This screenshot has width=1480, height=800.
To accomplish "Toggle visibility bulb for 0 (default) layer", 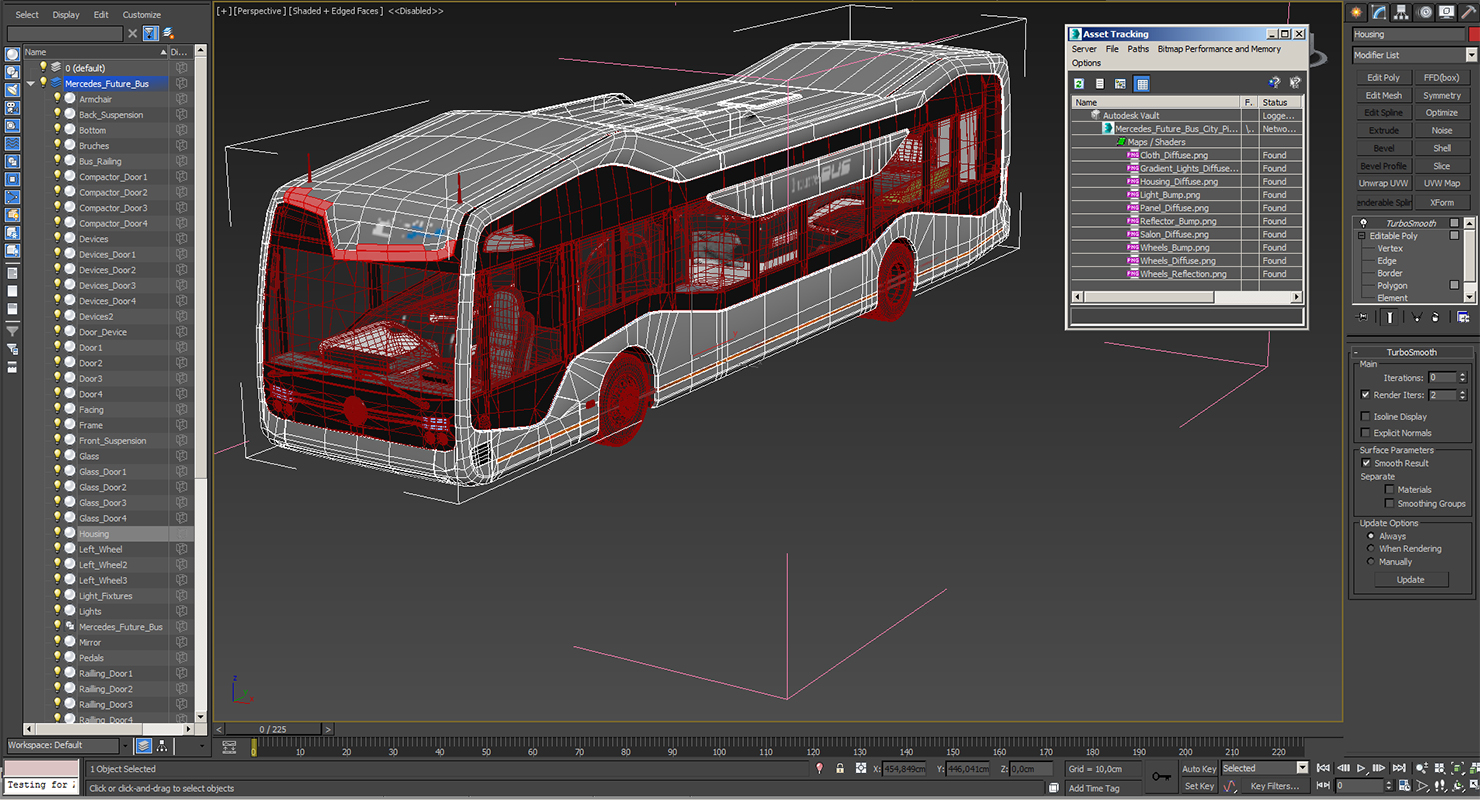I will tap(43, 68).
